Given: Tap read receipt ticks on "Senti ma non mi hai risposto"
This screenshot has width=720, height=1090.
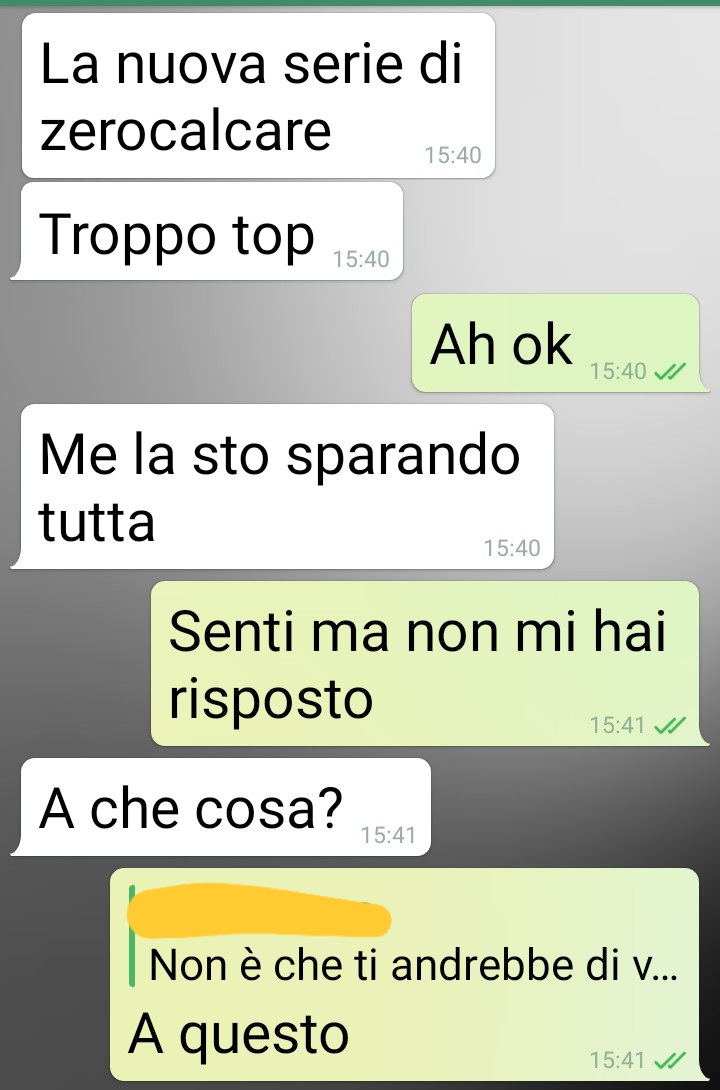Looking at the screenshot, I should pos(671,725).
